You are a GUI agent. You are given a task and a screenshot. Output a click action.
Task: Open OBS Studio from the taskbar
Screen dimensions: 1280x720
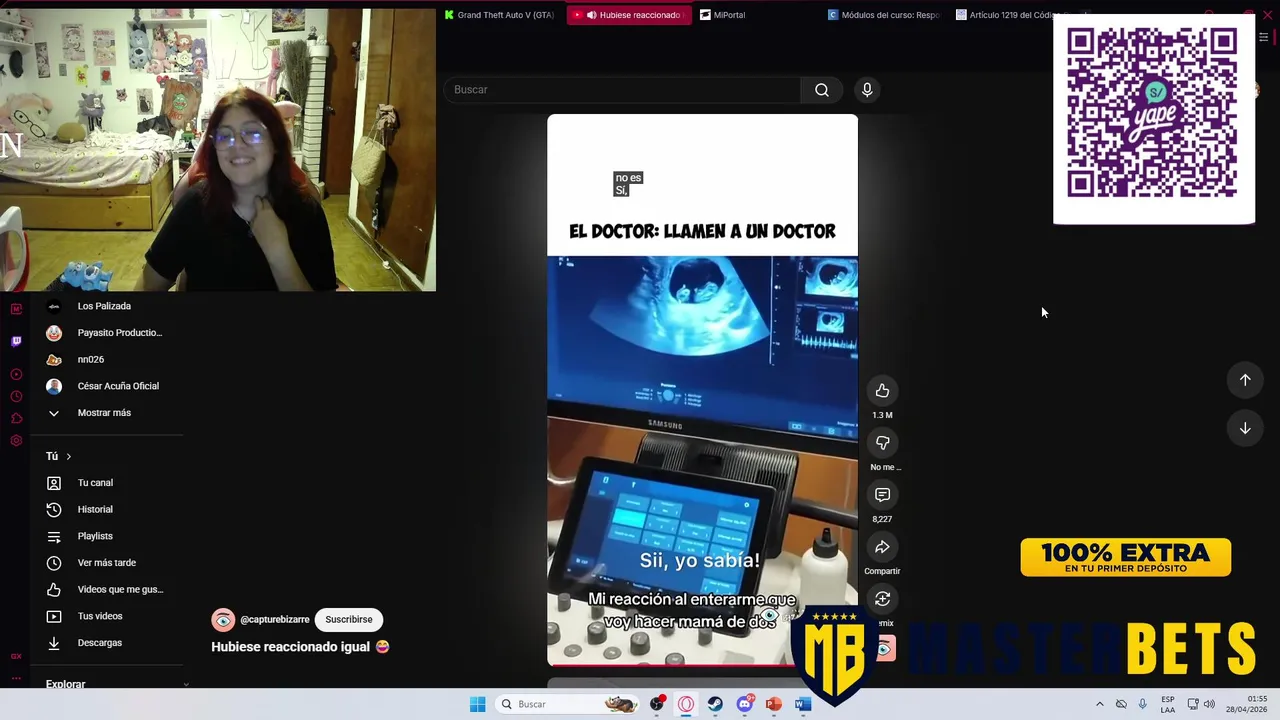coord(657,704)
